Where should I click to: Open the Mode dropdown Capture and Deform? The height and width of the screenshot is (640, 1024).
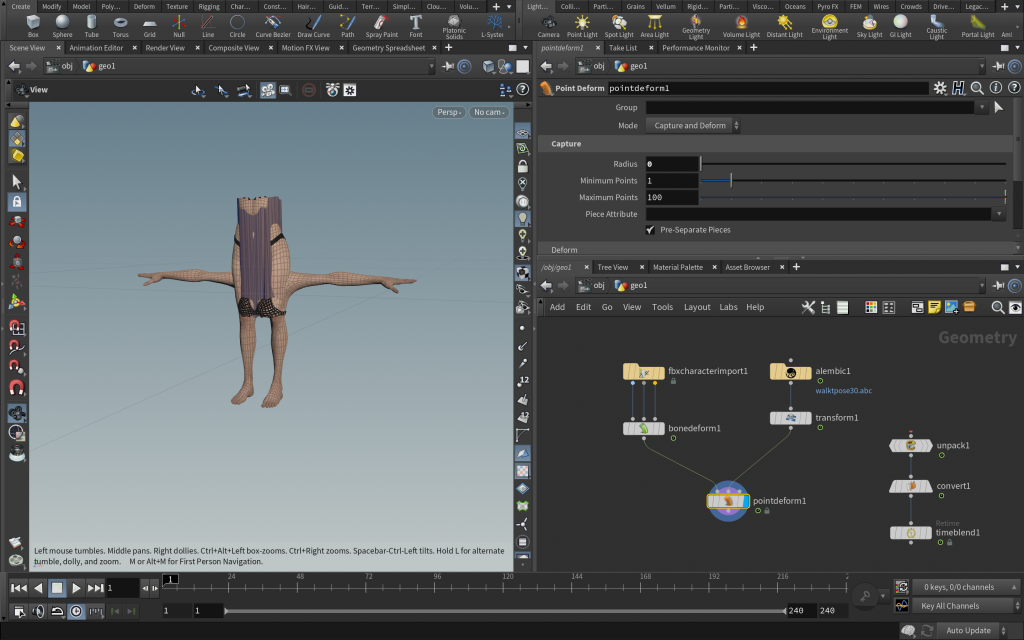point(693,125)
